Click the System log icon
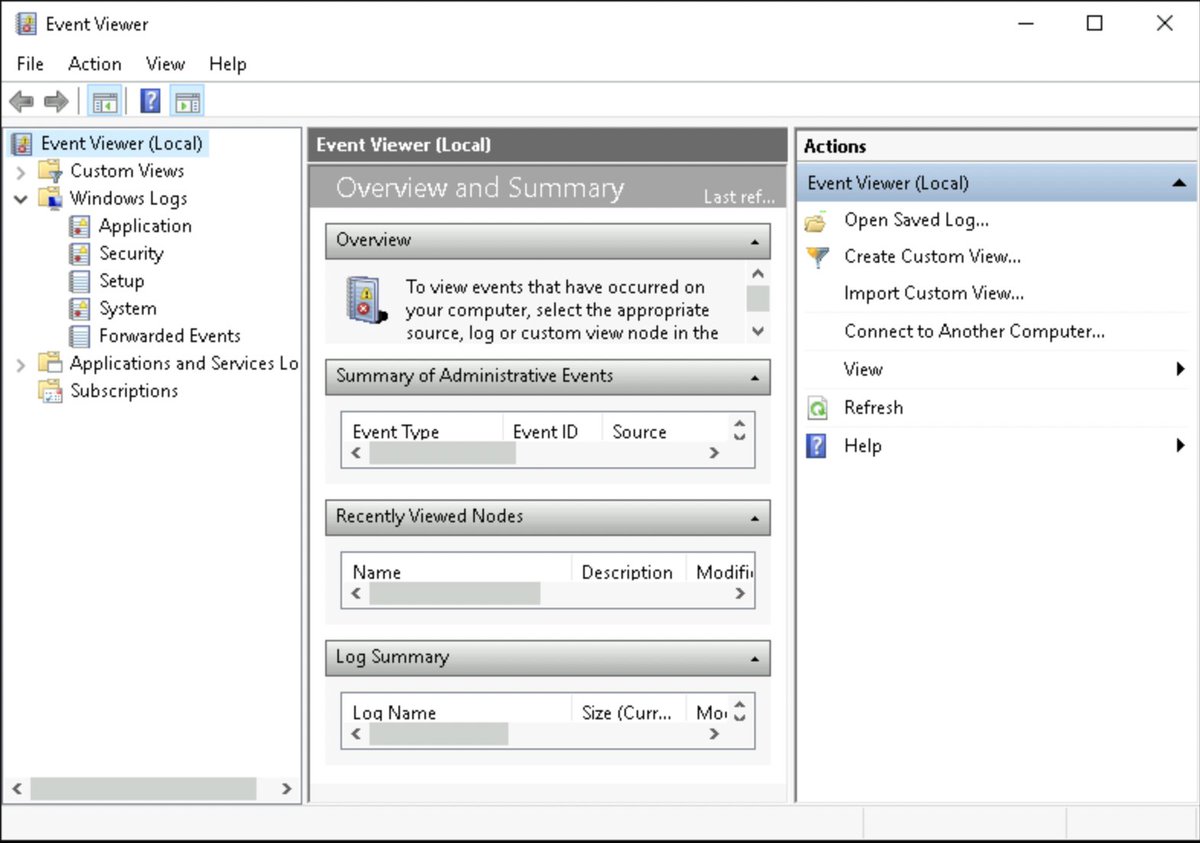 coord(80,309)
